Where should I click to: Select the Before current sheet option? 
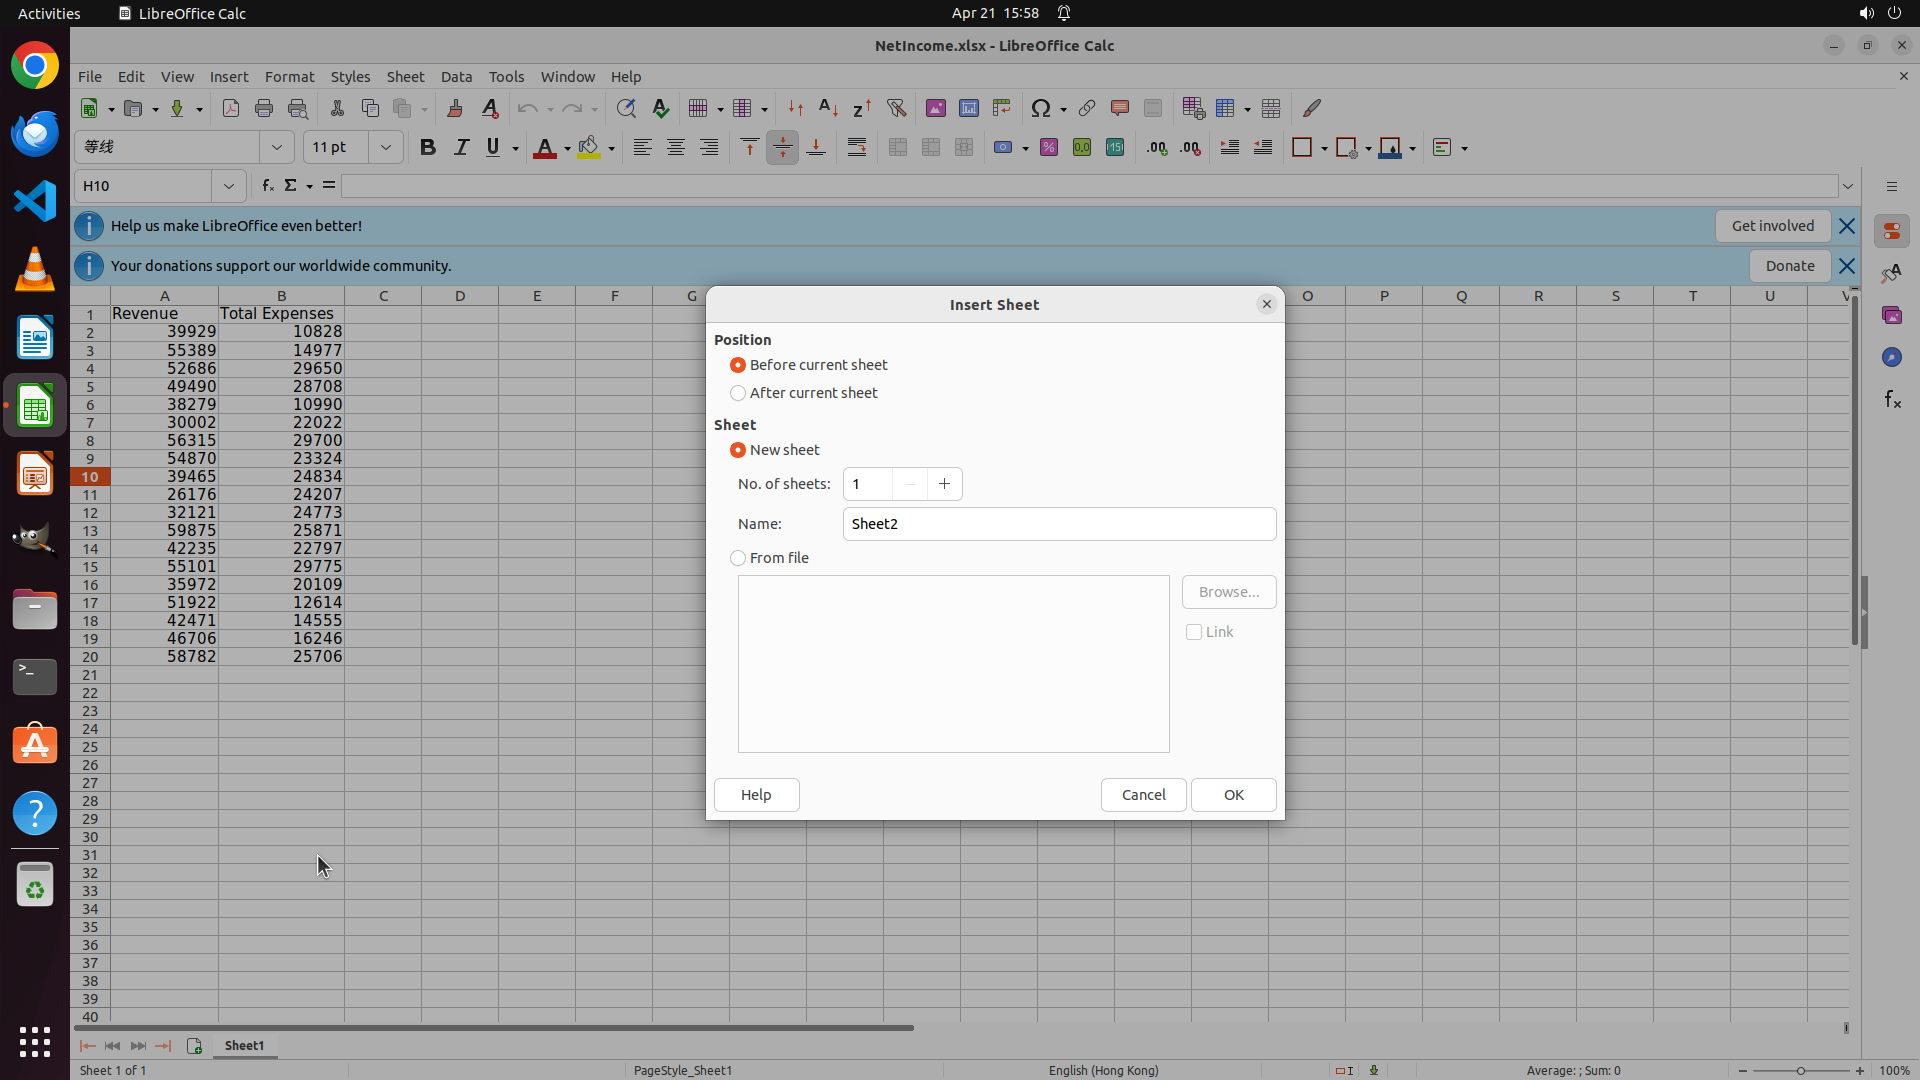pyautogui.click(x=738, y=365)
